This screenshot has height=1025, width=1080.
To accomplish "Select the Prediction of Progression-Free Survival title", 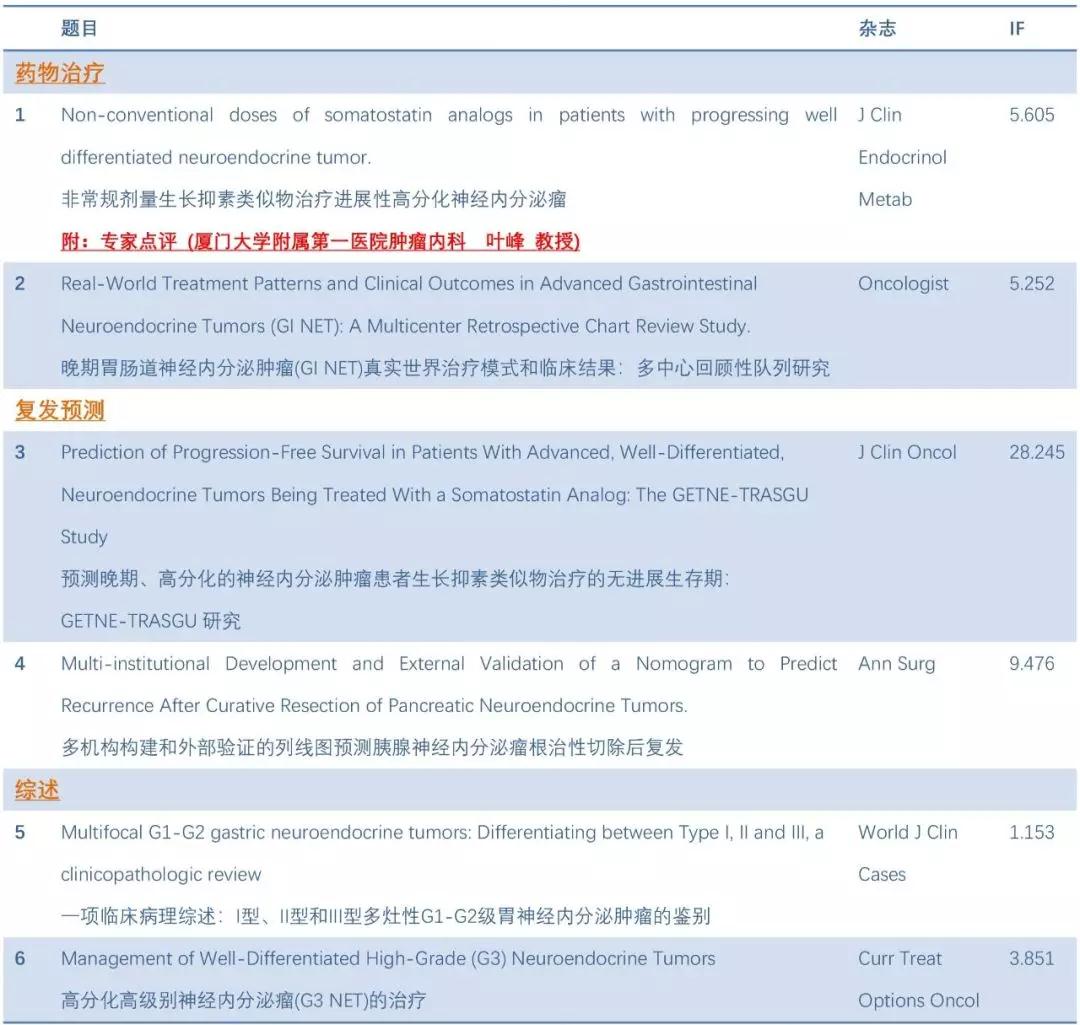I will (x=422, y=453).
